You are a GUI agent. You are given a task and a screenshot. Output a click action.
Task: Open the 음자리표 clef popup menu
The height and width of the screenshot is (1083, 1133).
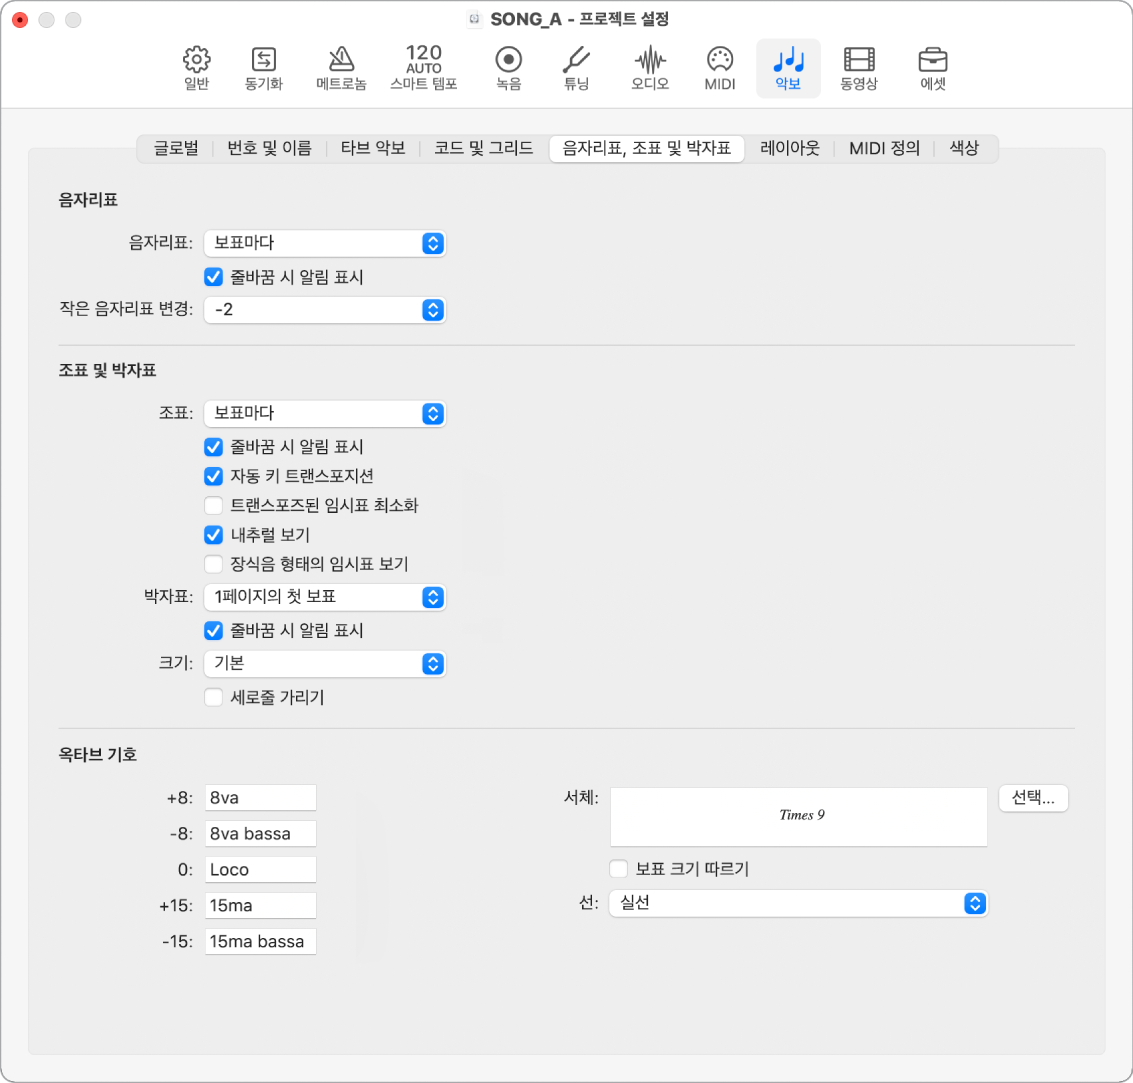click(324, 243)
